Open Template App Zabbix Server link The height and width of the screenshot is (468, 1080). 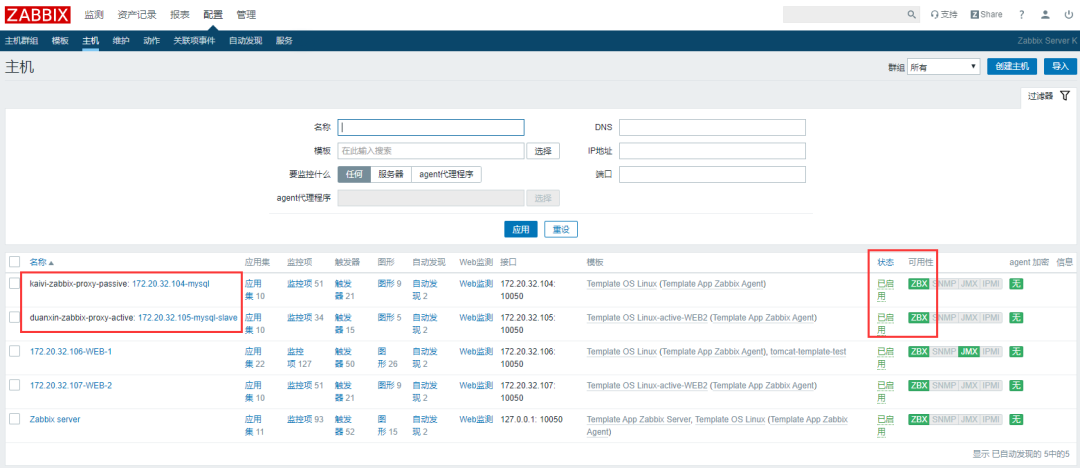coord(639,419)
